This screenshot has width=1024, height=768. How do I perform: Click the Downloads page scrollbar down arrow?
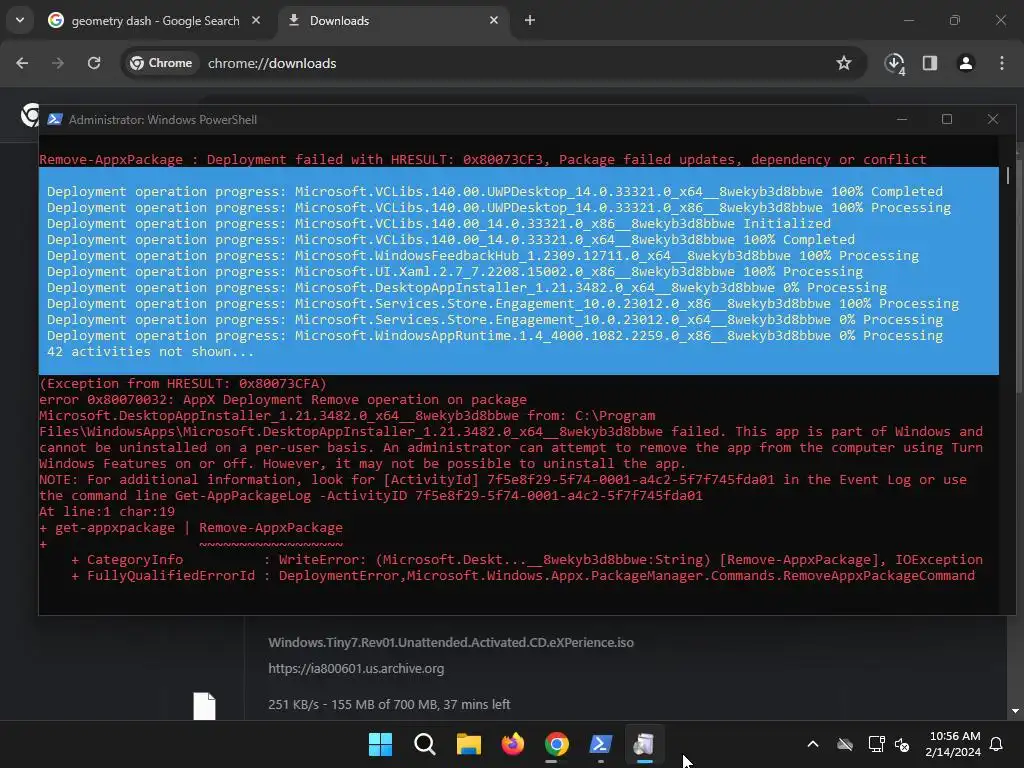1015,711
